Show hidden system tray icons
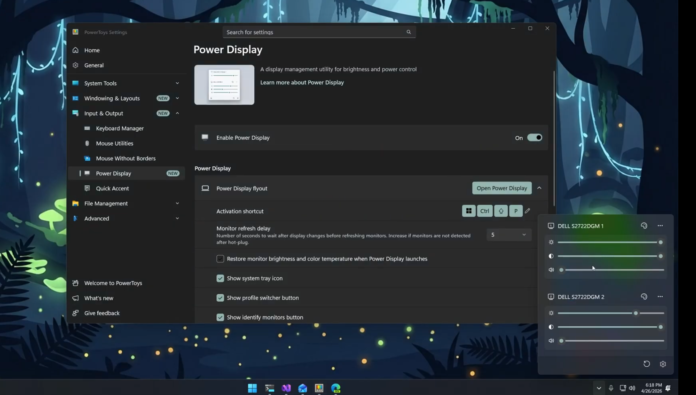This screenshot has height=395, width=696. 599,388
